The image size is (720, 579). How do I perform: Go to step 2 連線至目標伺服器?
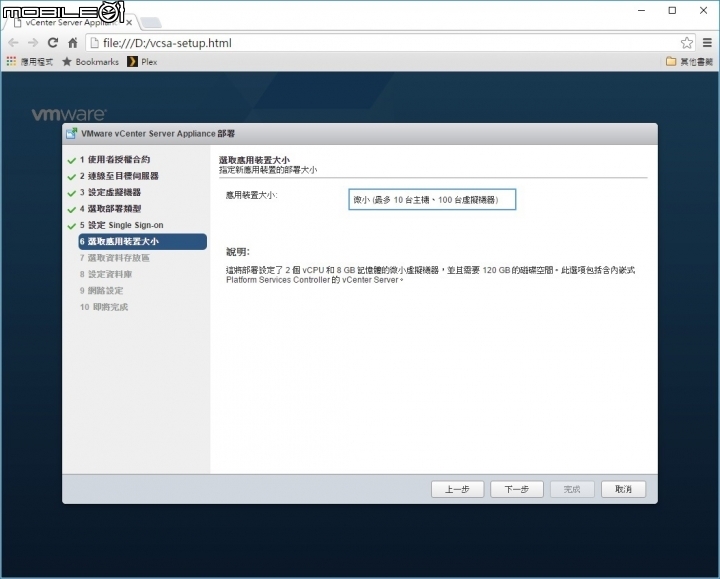(119, 176)
